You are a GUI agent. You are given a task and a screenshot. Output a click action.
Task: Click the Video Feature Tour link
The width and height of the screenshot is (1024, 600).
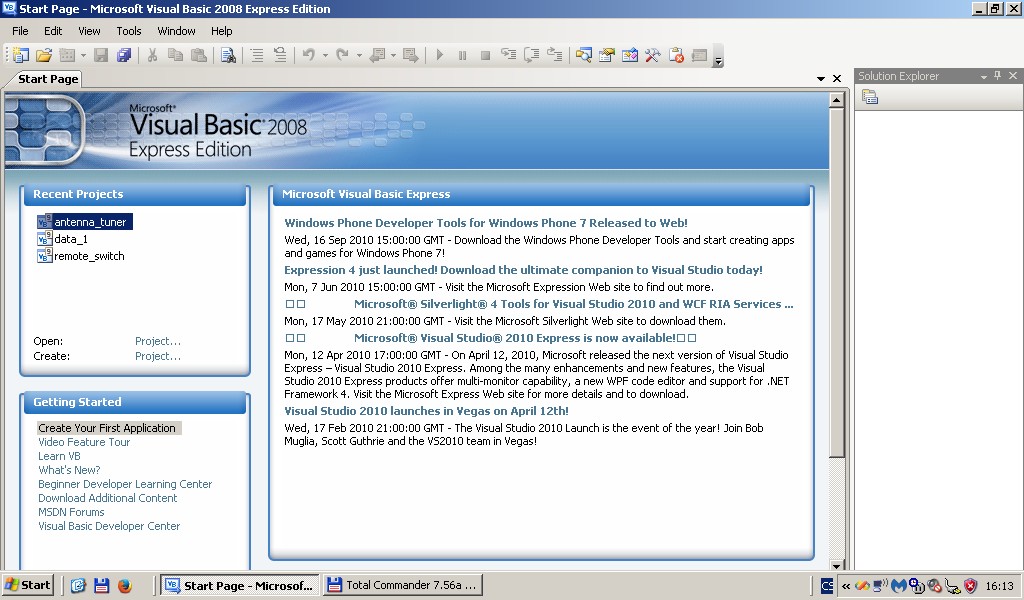[84, 442]
